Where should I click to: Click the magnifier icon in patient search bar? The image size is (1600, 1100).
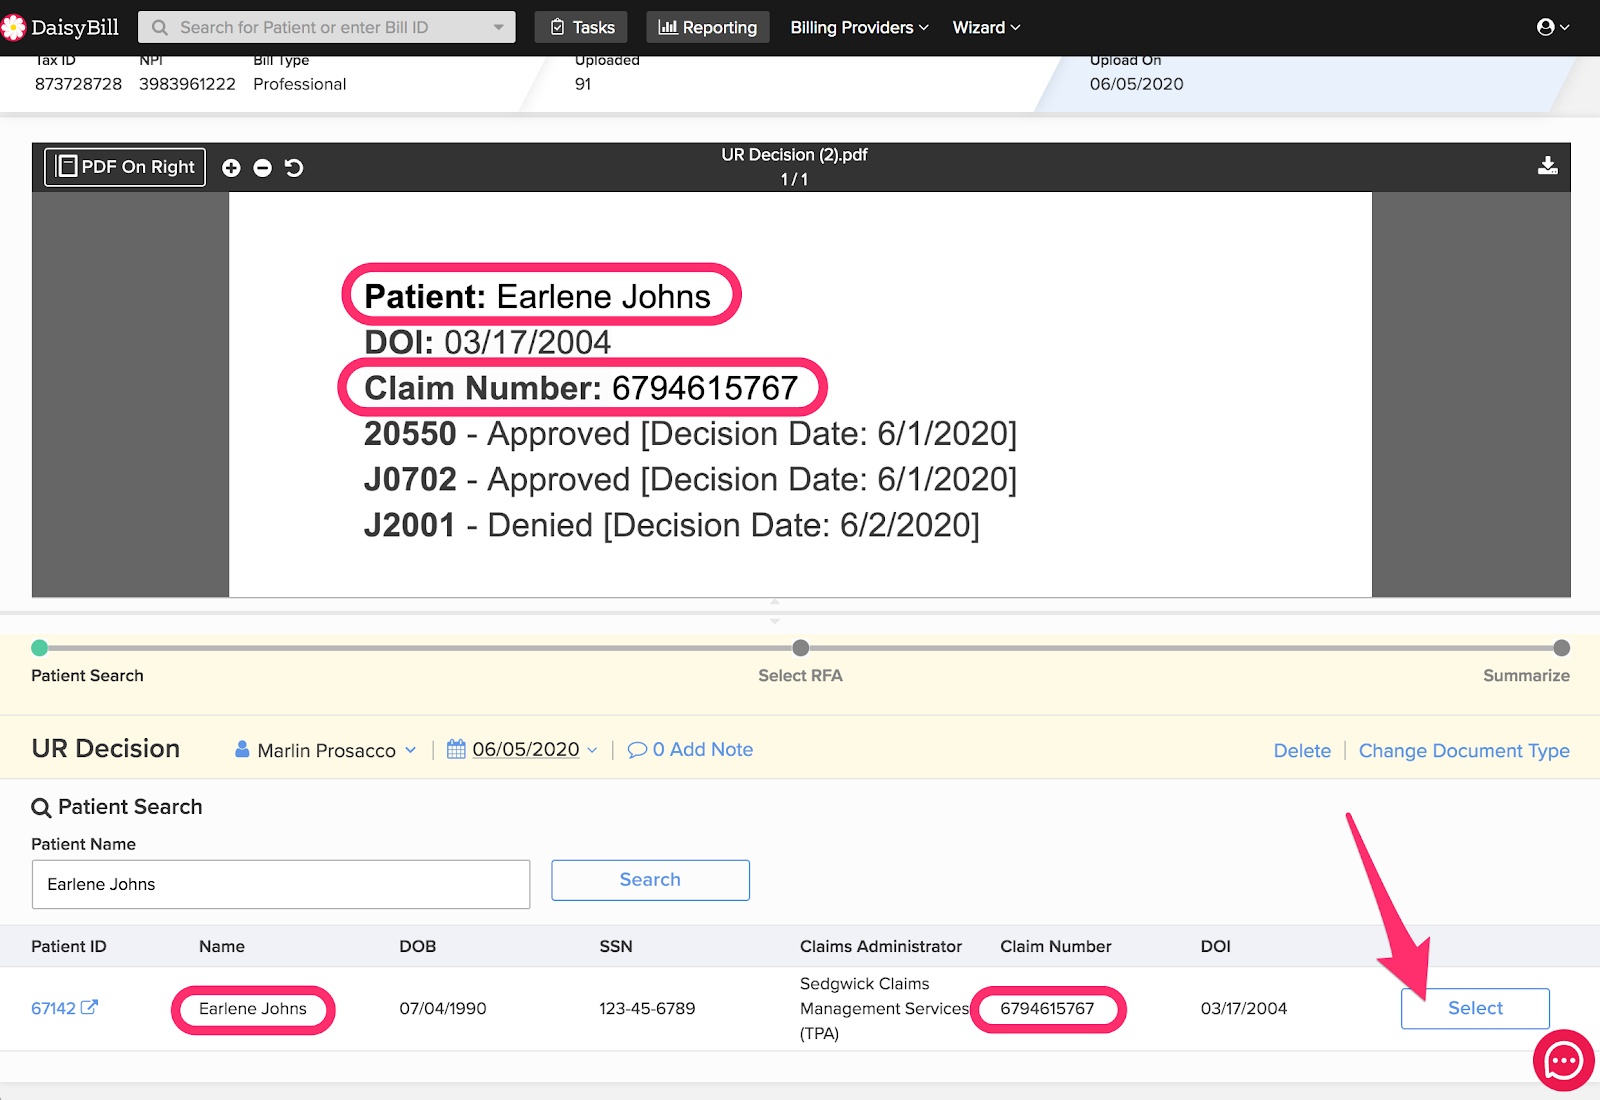point(160,27)
